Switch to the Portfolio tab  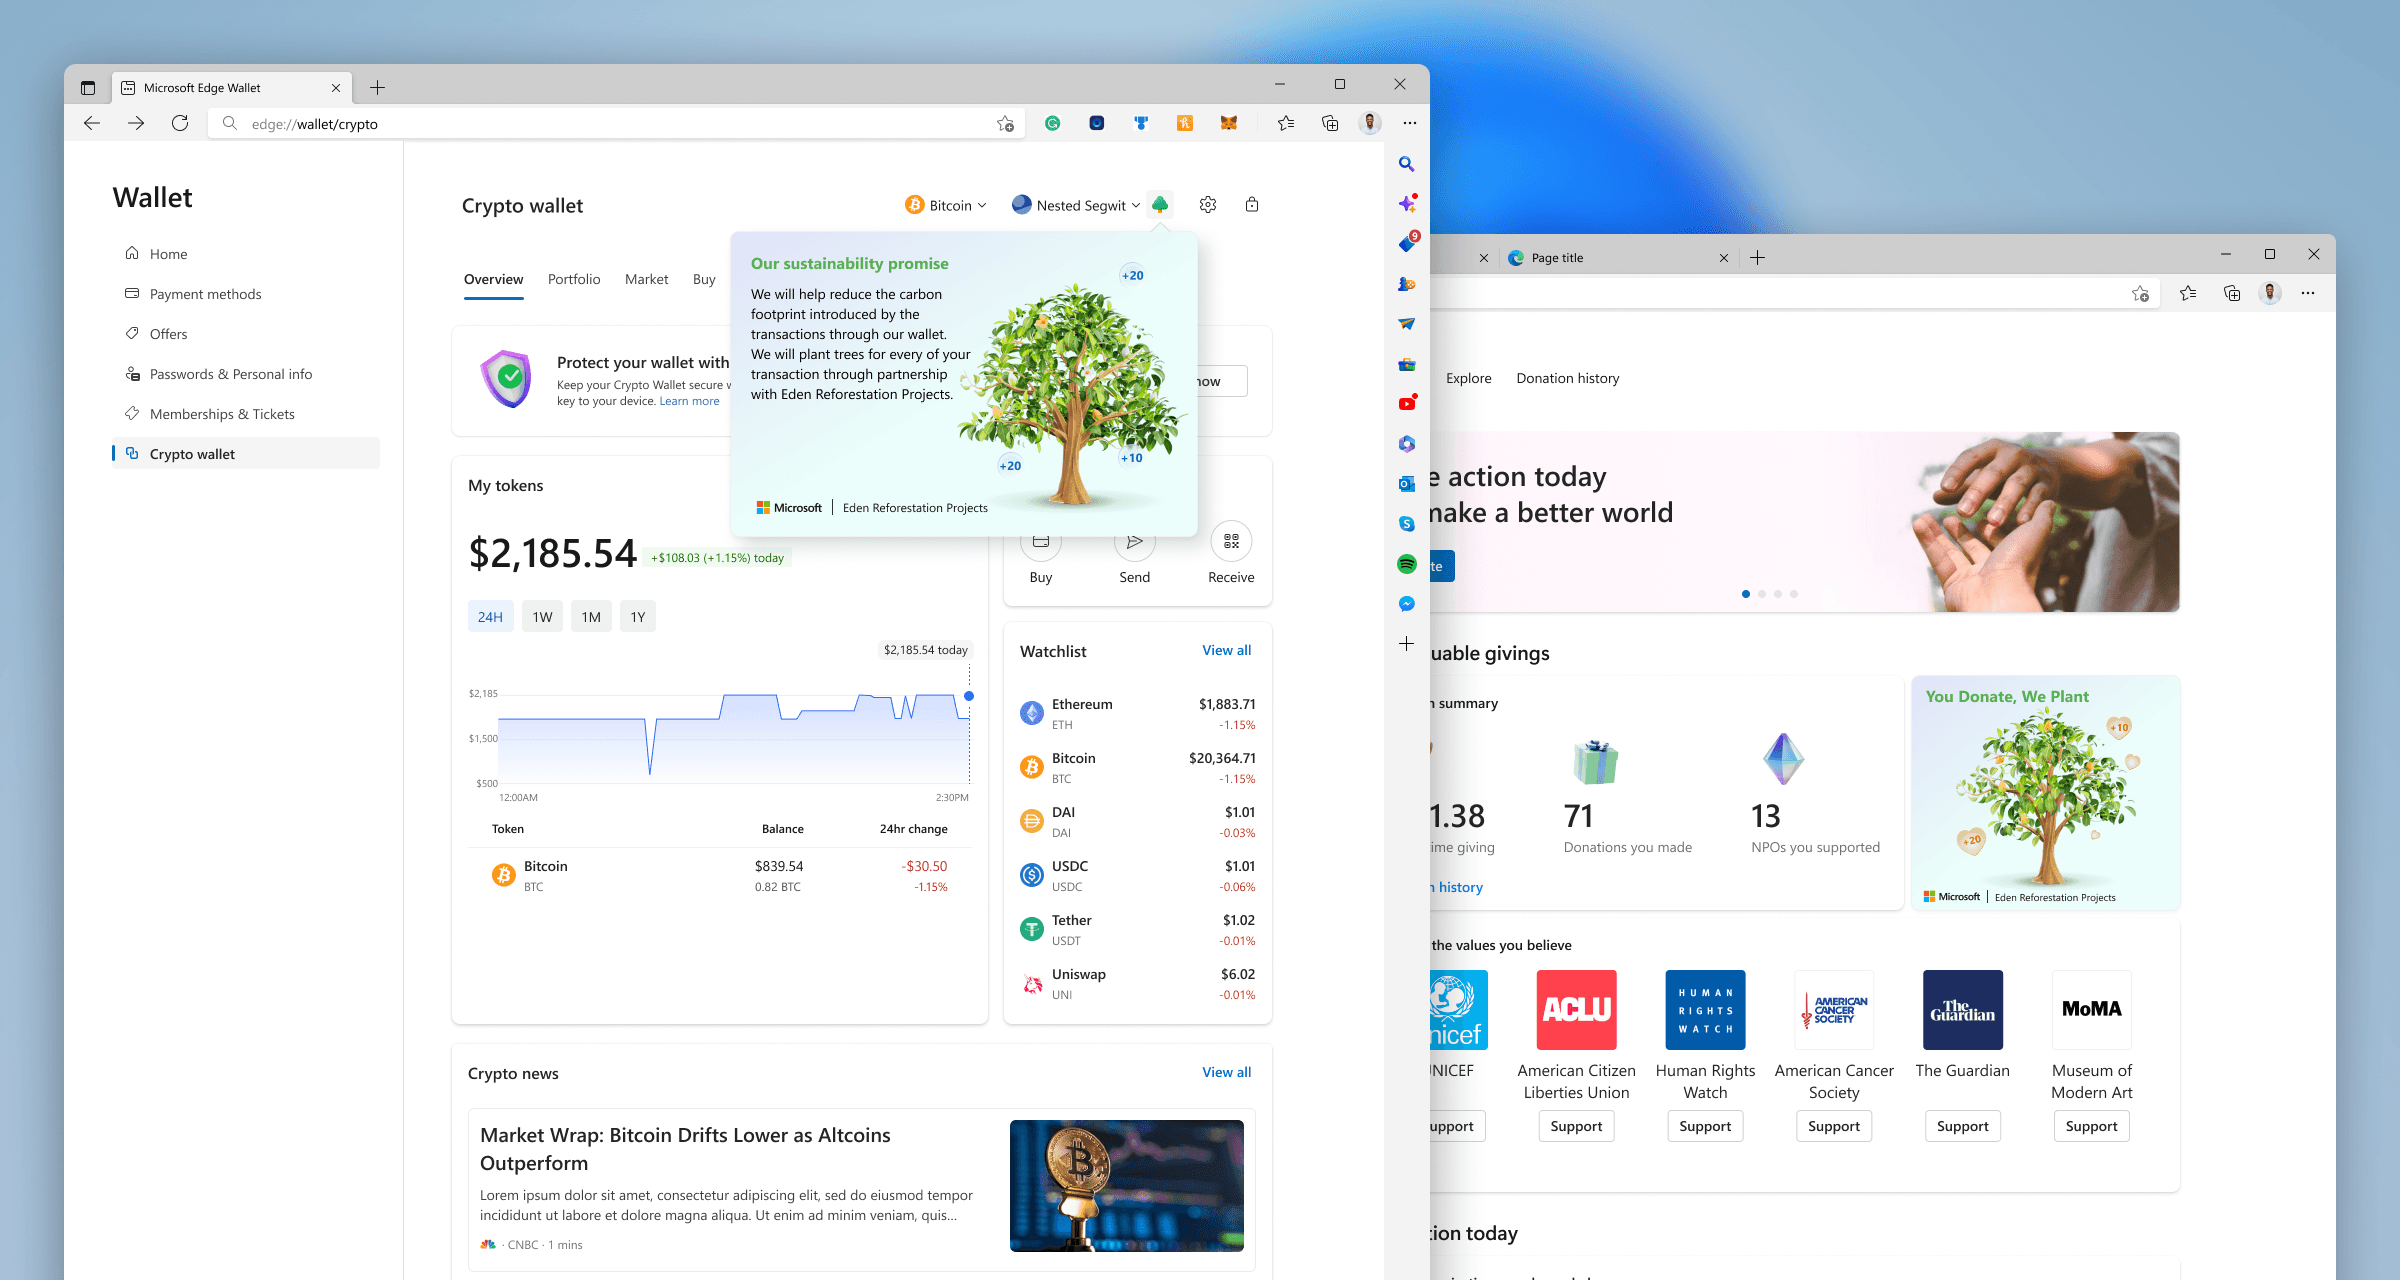[574, 279]
